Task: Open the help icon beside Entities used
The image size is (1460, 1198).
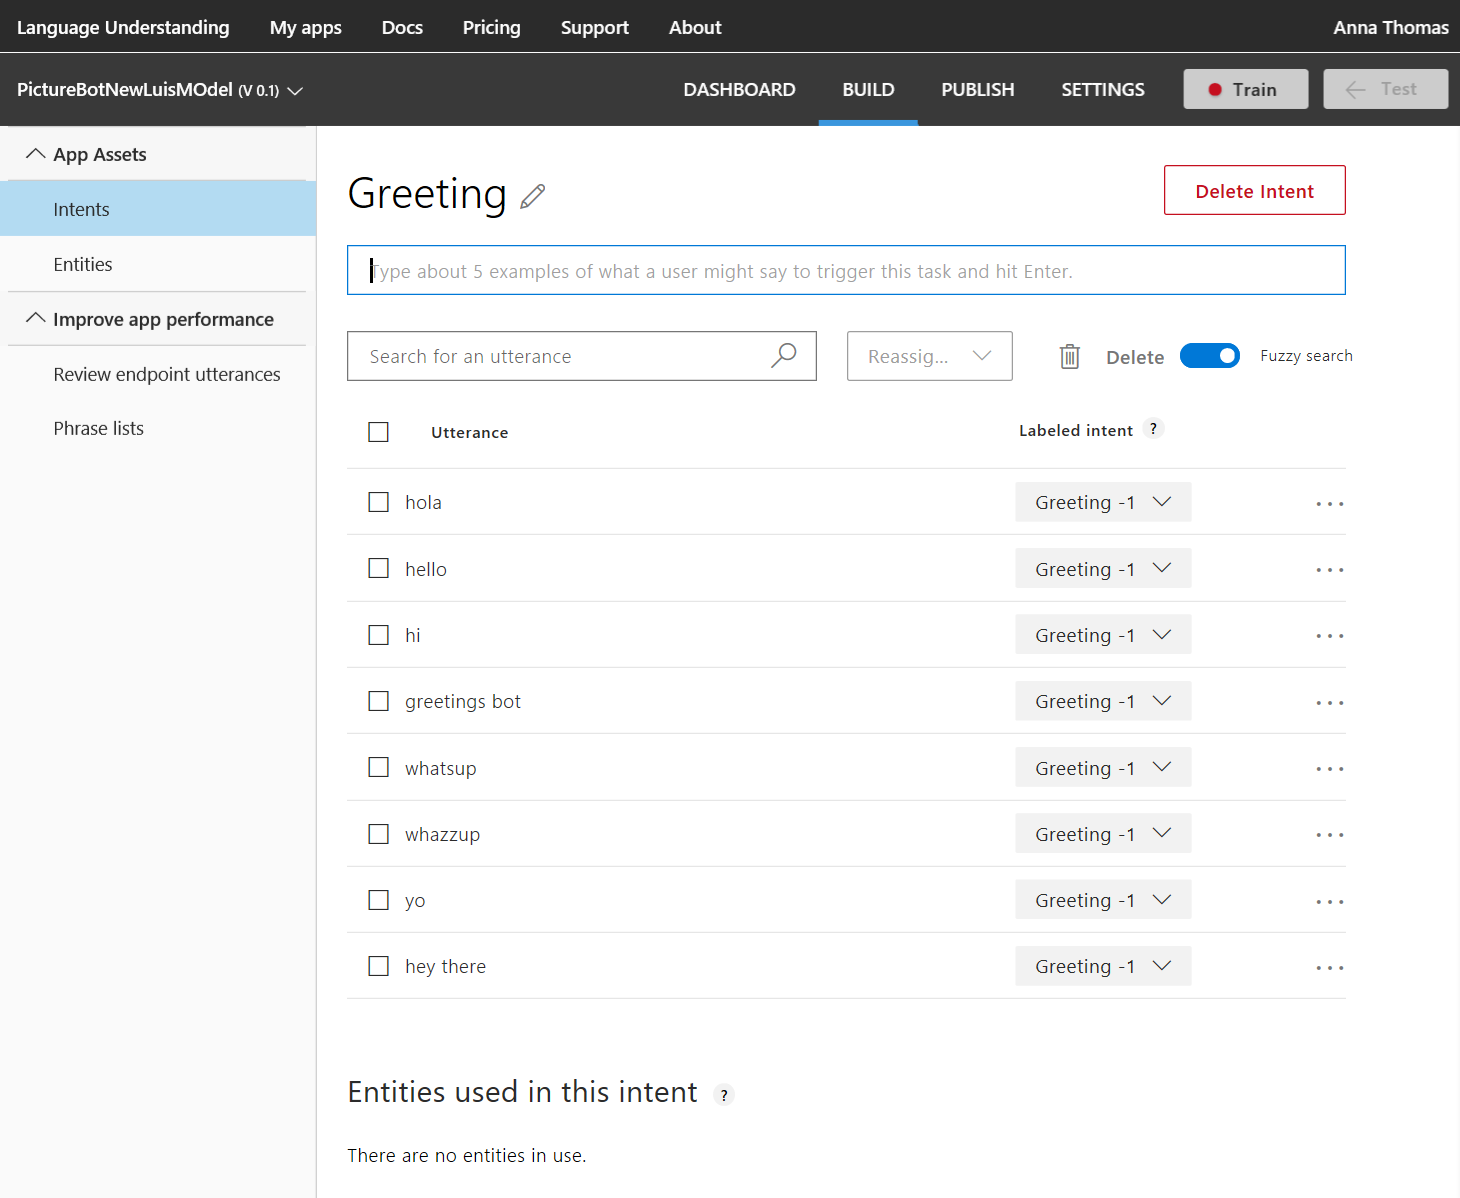Action: point(724,1095)
